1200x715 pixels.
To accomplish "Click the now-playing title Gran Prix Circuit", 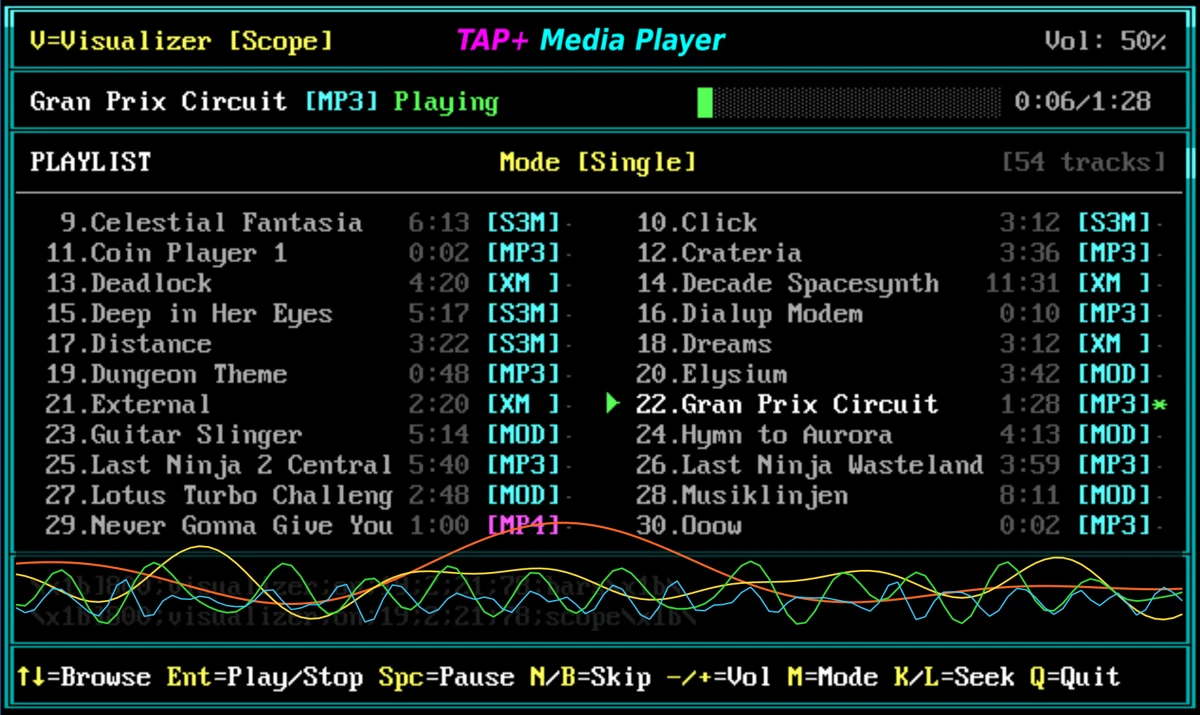I will point(158,102).
